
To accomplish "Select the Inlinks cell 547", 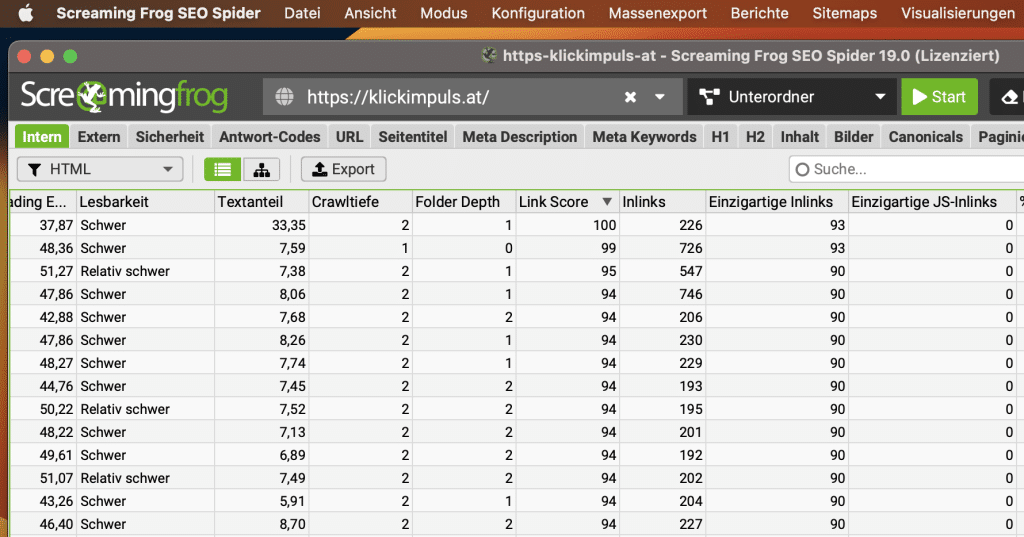I will coord(662,271).
